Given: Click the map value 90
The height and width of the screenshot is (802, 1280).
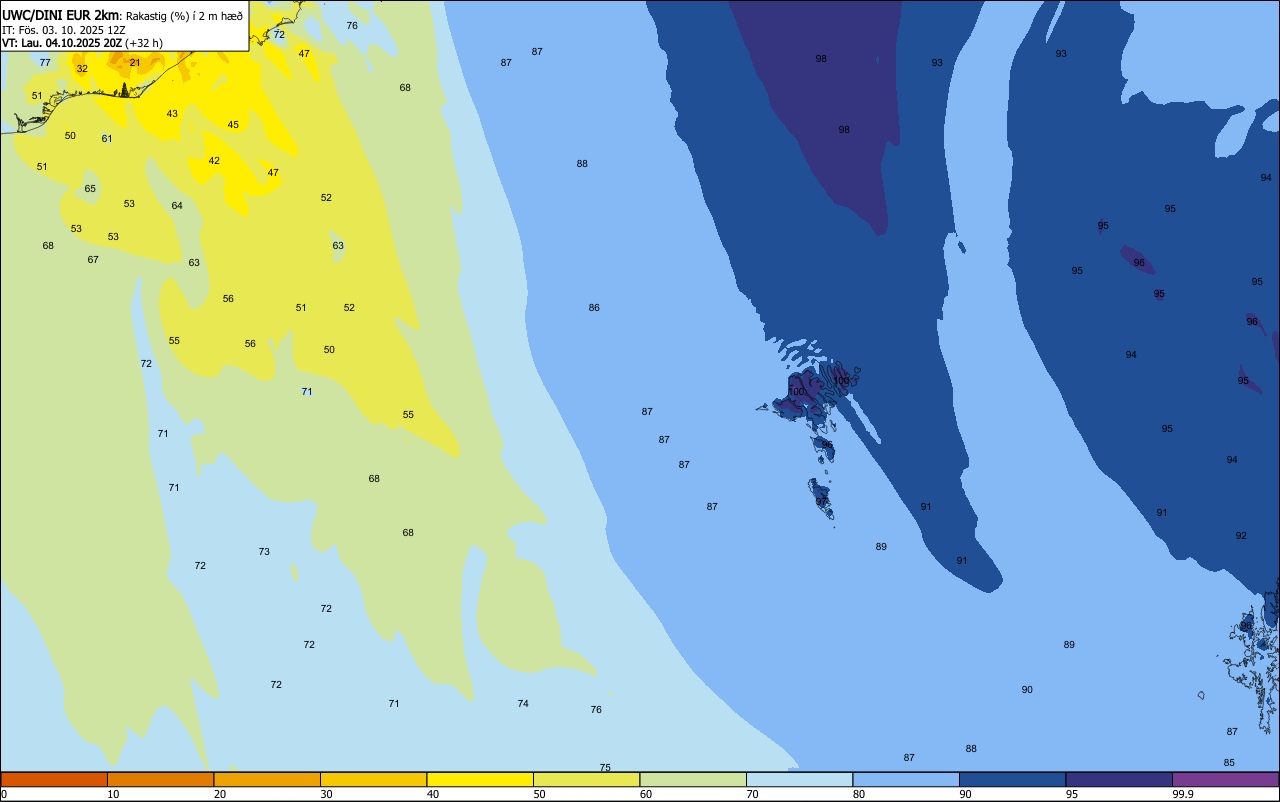Looking at the screenshot, I should coord(1027,690).
